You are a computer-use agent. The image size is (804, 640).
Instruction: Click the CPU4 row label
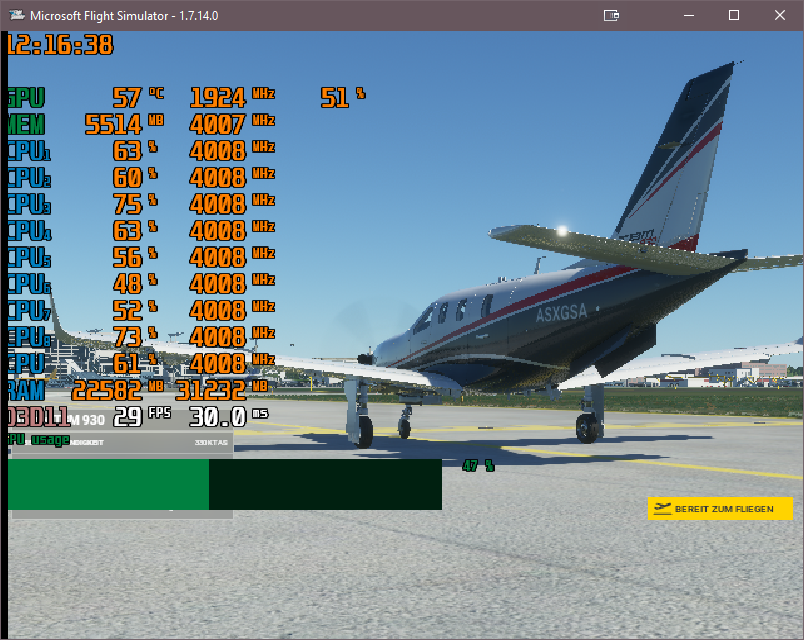pyautogui.click(x=29, y=231)
